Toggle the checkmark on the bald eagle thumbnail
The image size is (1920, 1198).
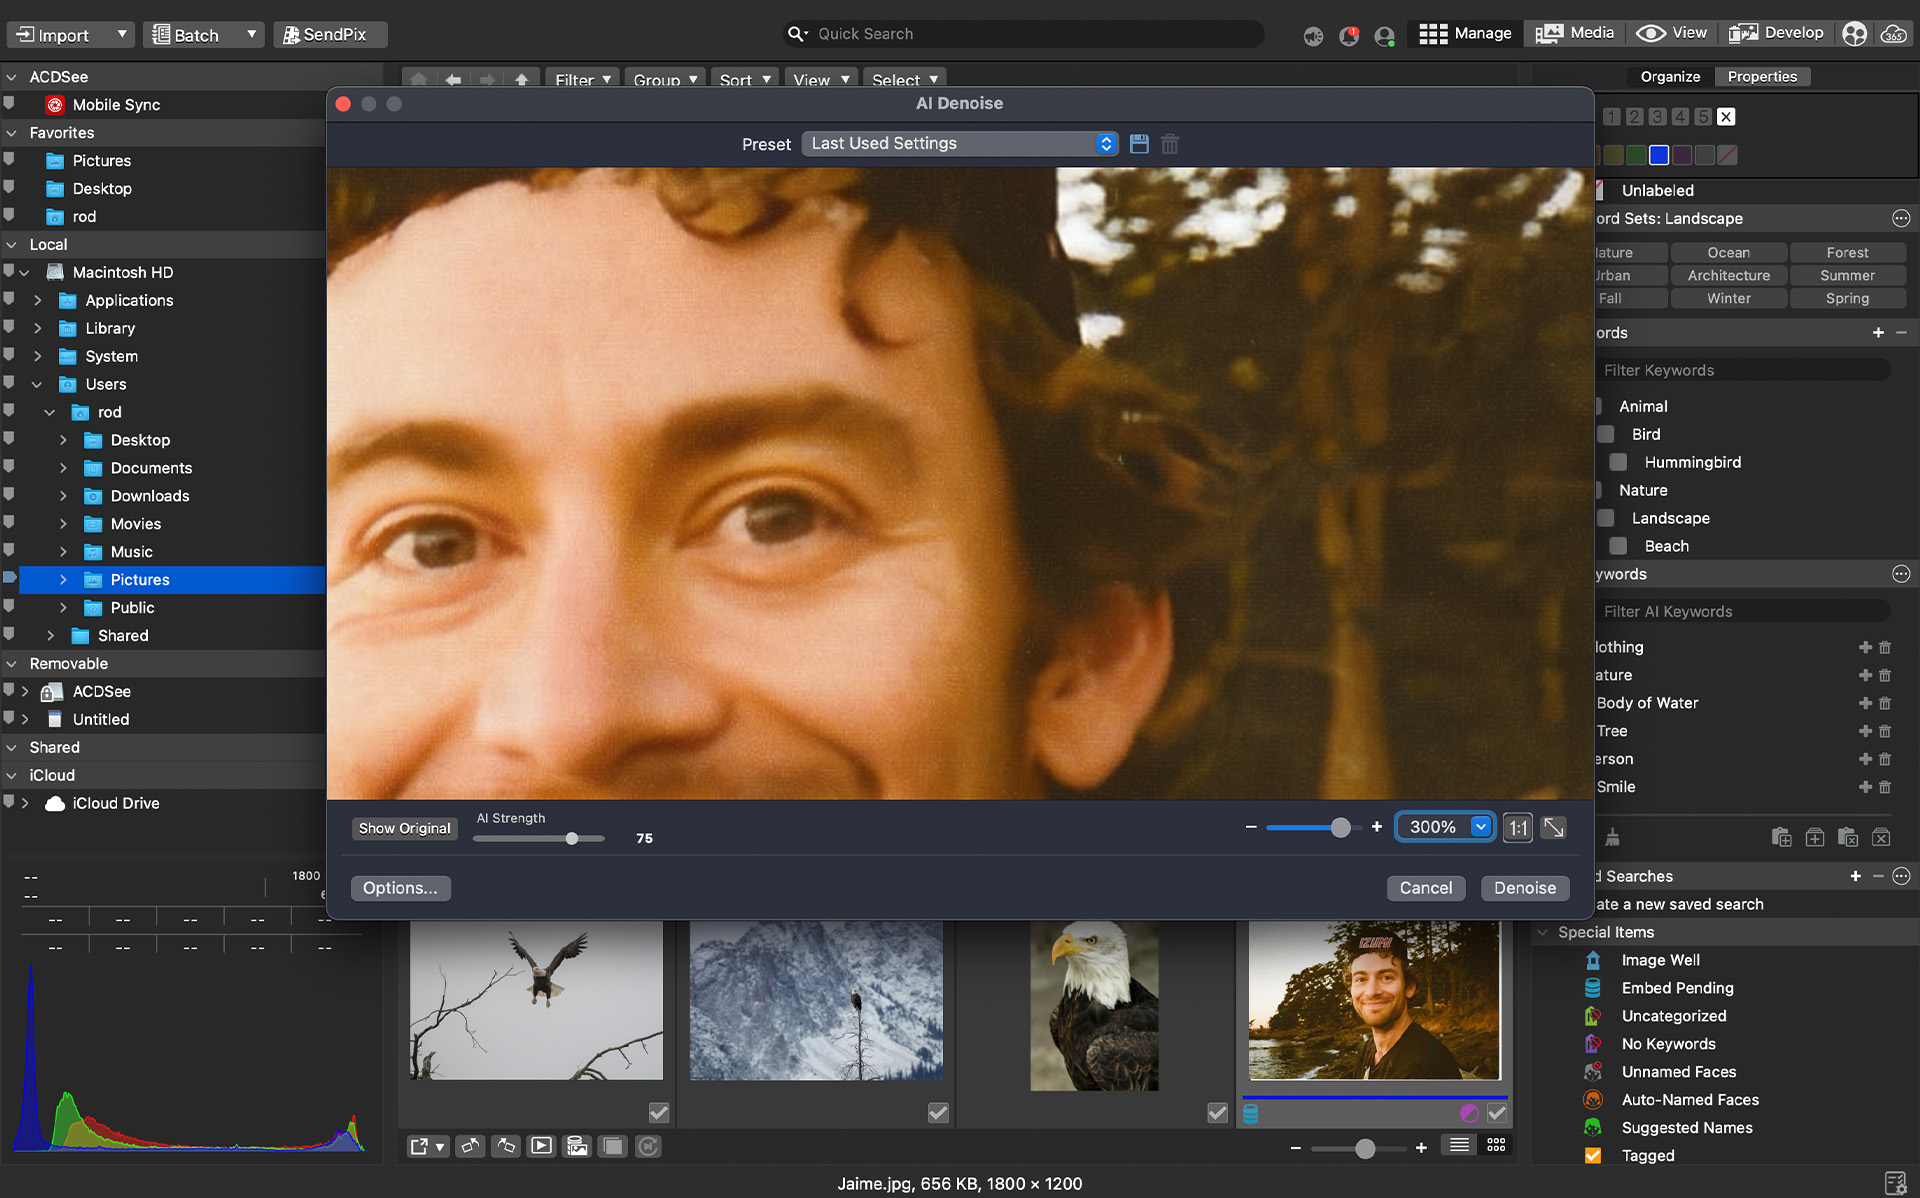[1217, 1112]
